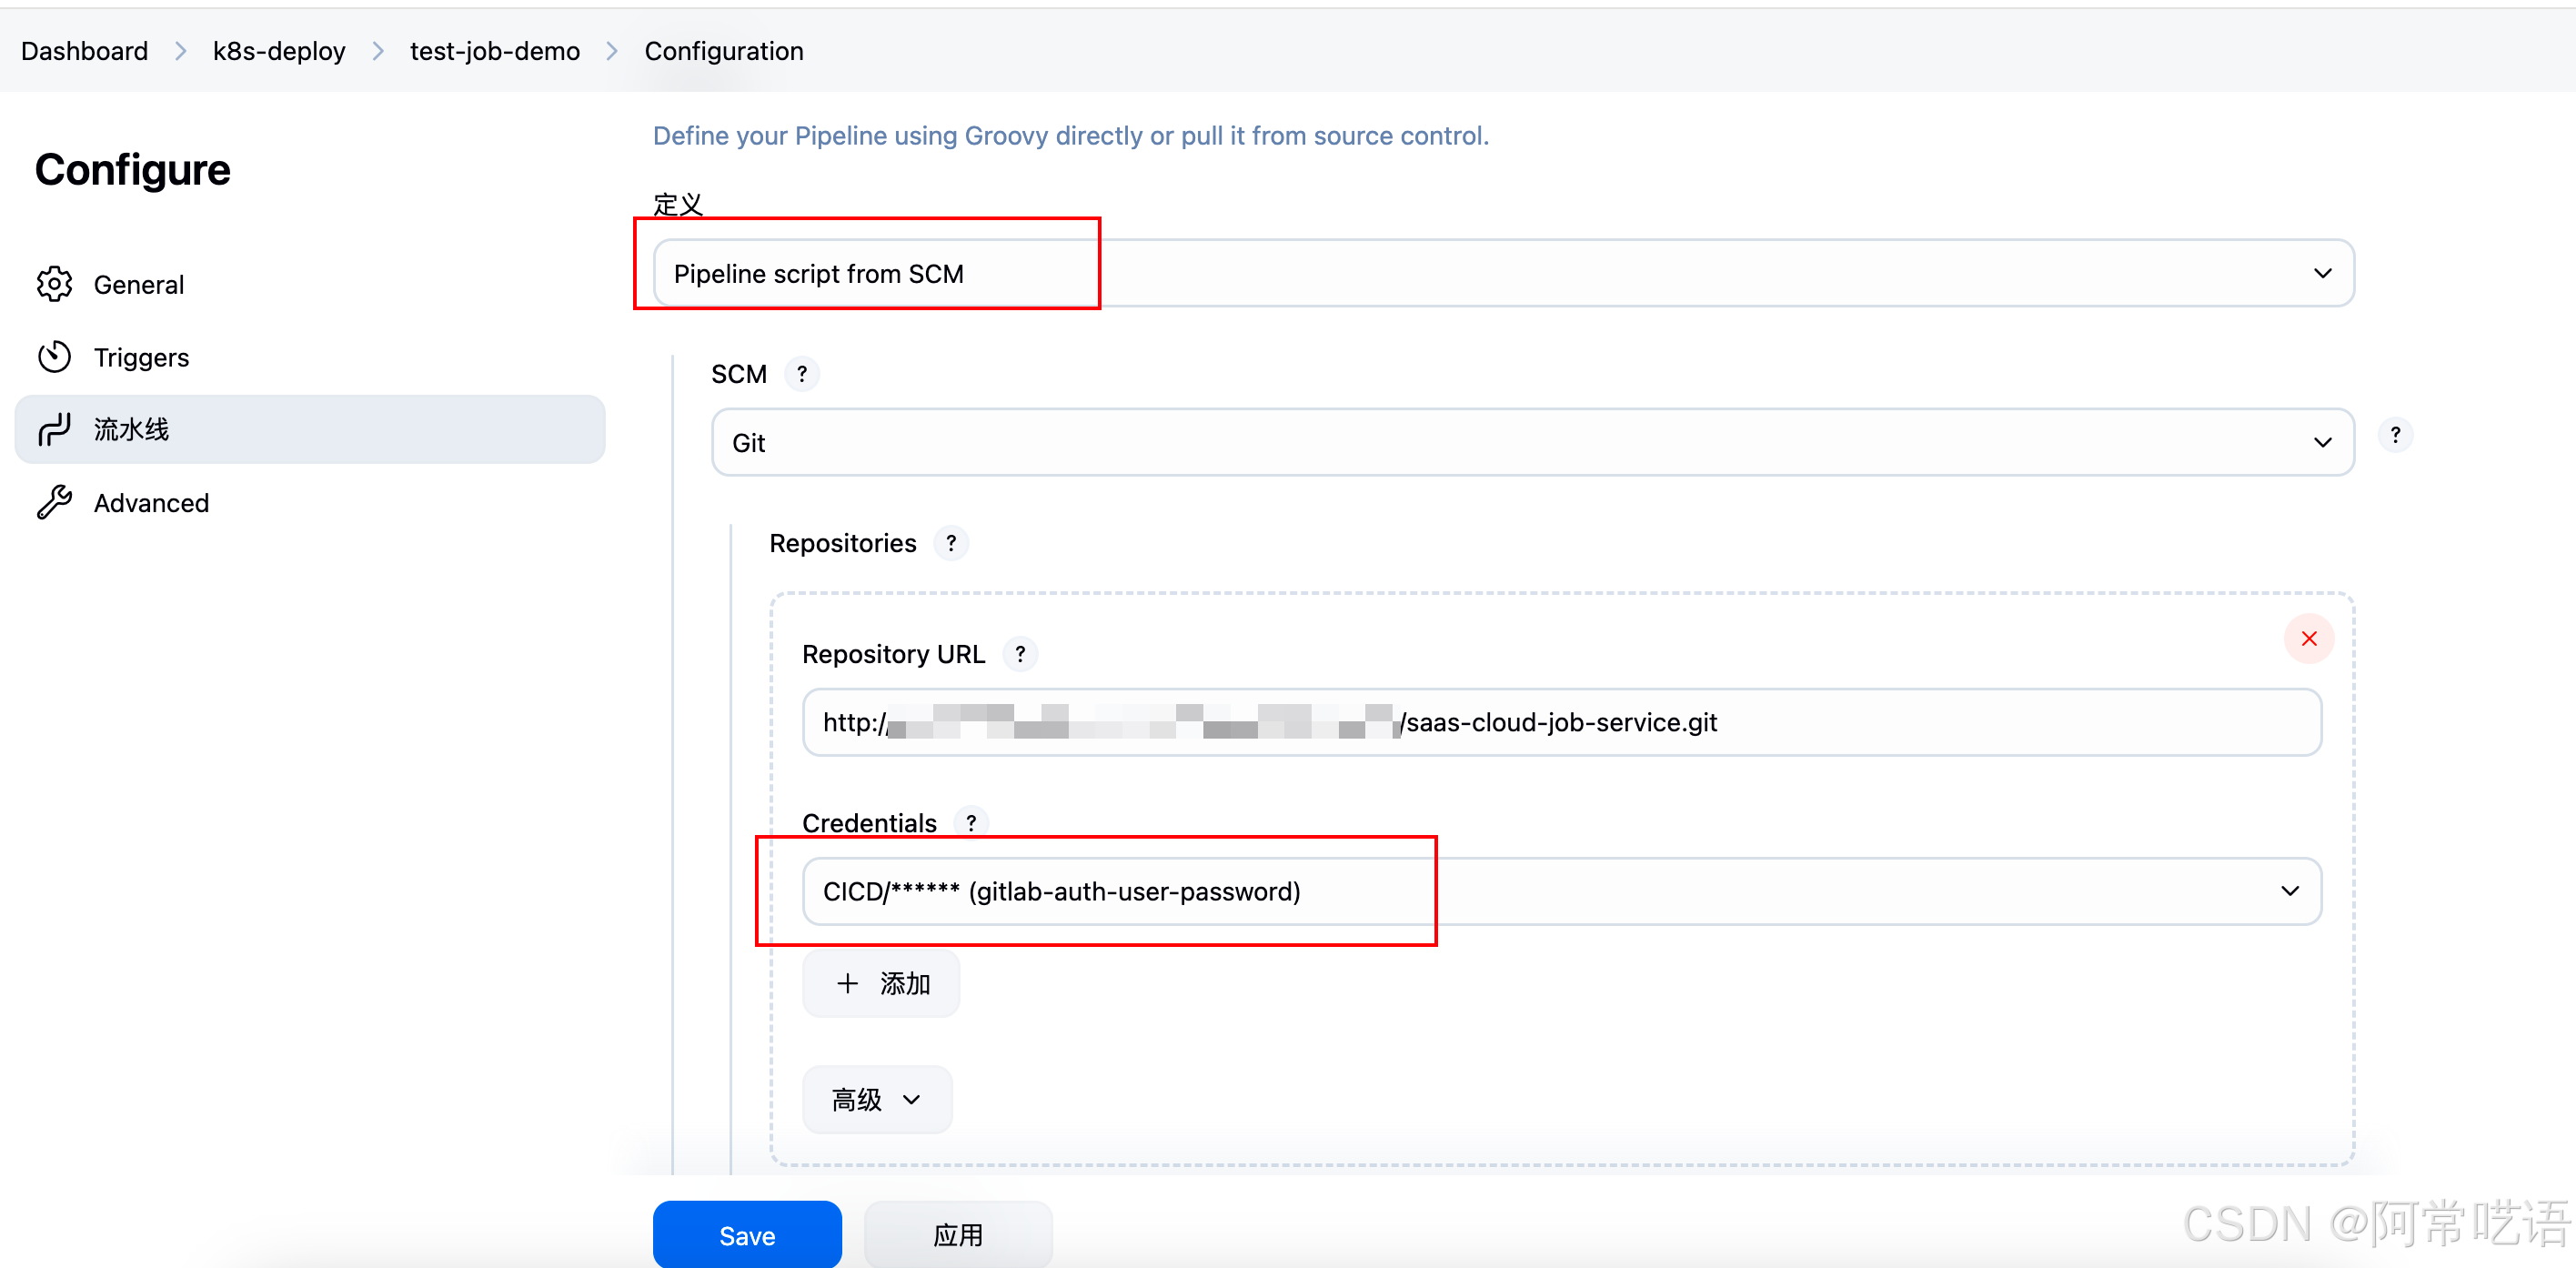
Task: Open the Pipeline script from SCM dropdown
Action: pos(1502,273)
